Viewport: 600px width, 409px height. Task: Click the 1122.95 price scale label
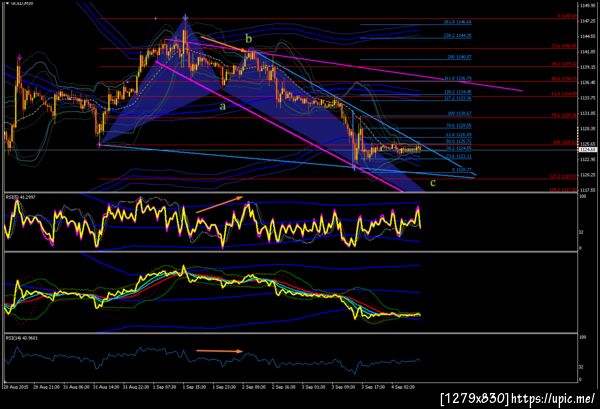click(587, 159)
